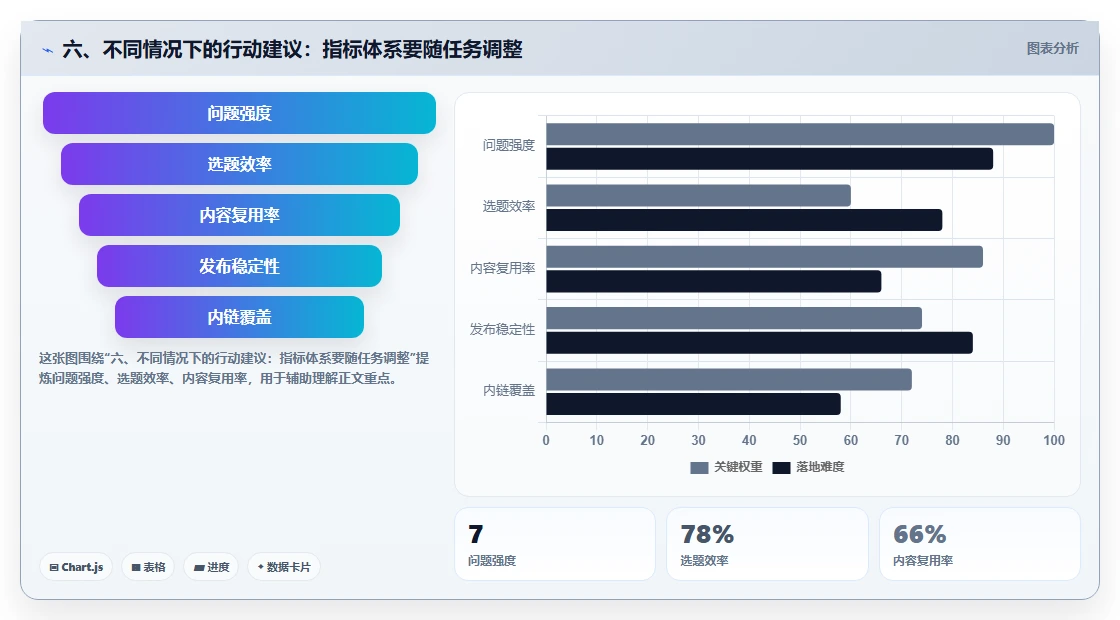Click the 发布稳定性 y-axis label
The width and height of the screenshot is (1120, 620).
[502, 330]
